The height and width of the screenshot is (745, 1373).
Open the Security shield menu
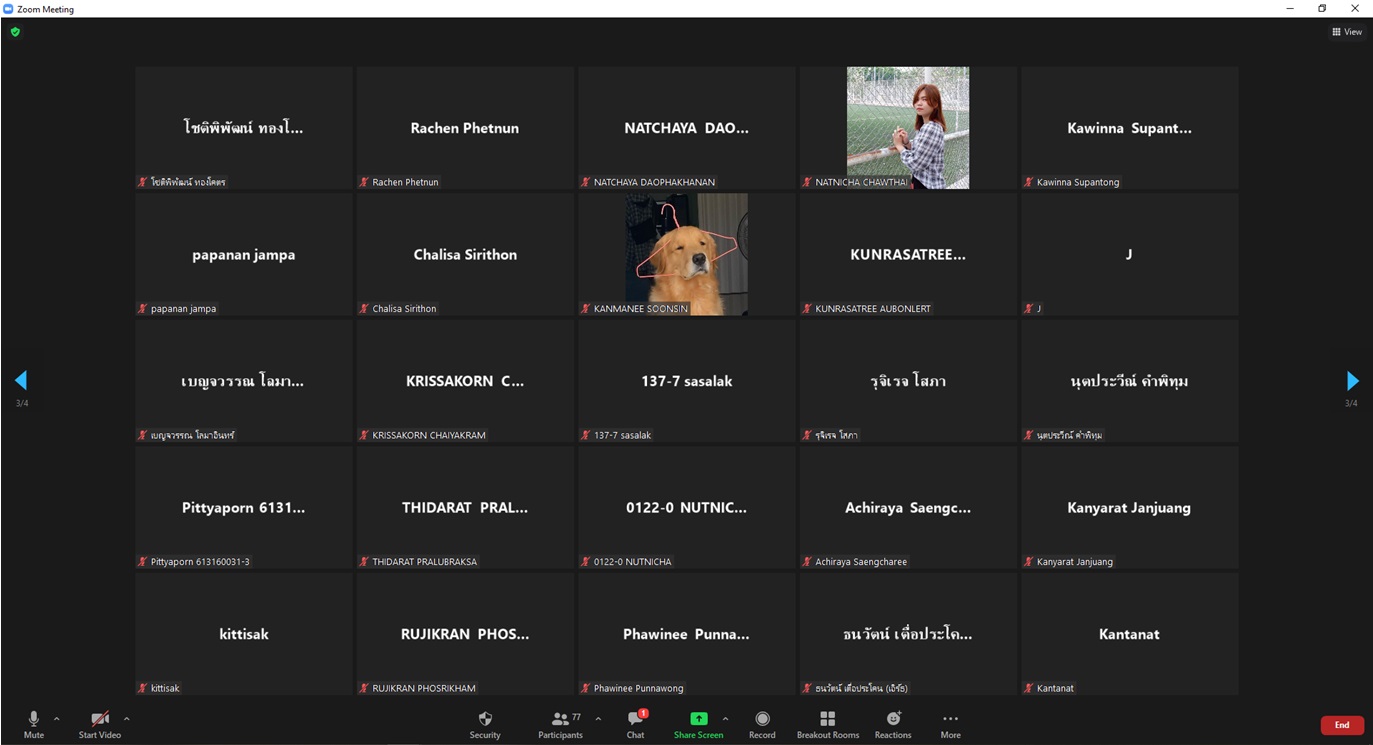click(485, 724)
